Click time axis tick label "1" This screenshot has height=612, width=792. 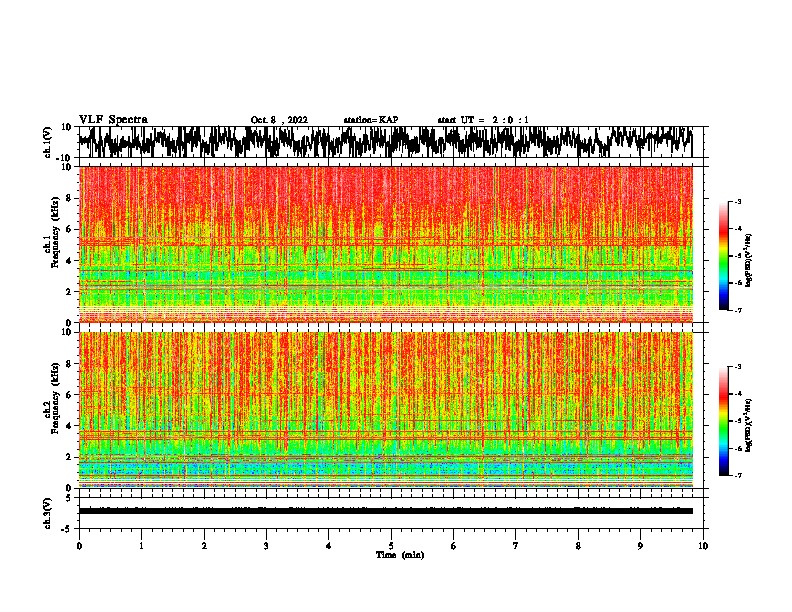point(141,546)
